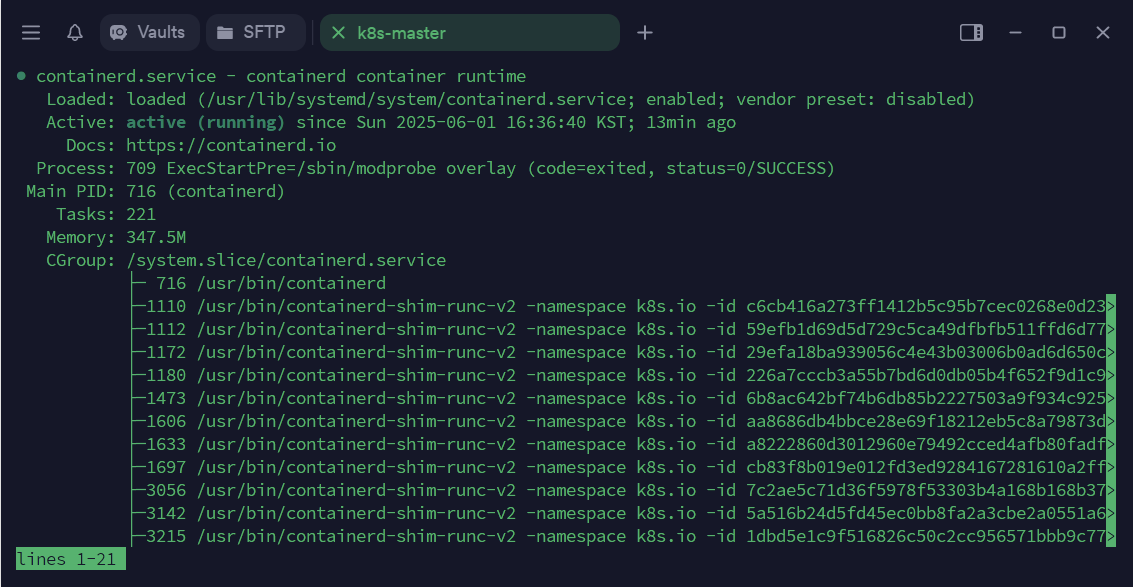The width and height of the screenshot is (1133, 587).
Task: Close the Termius window
Action: click(1103, 33)
